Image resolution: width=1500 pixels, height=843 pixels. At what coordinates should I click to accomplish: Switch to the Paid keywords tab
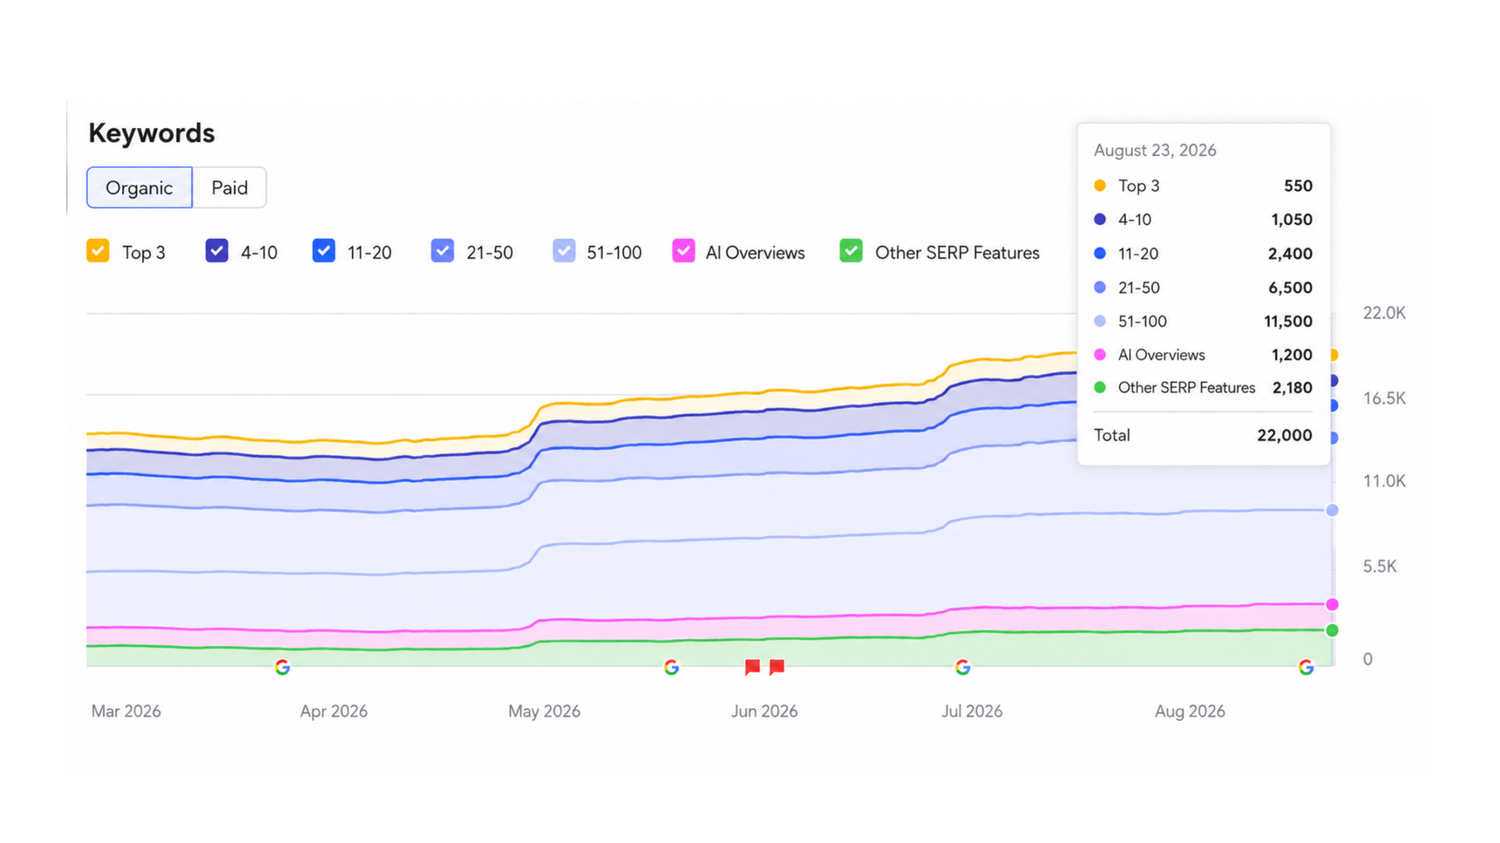(229, 188)
